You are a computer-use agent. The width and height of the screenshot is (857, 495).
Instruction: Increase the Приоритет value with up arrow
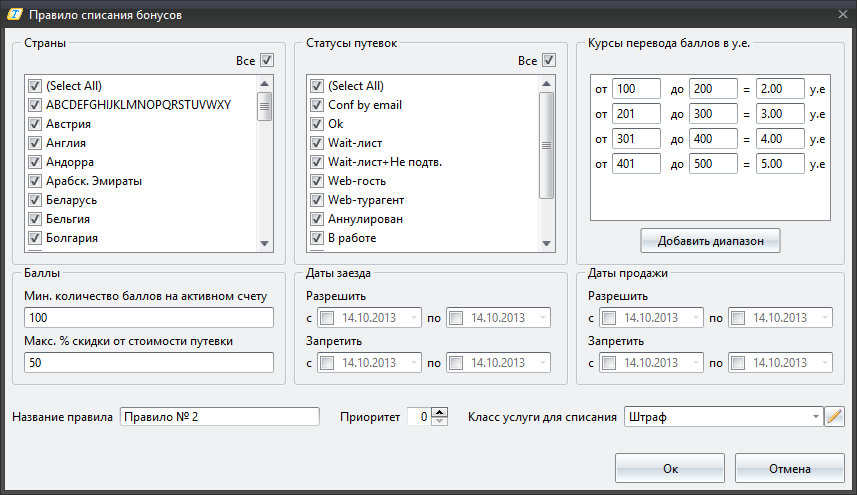pos(439,412)
